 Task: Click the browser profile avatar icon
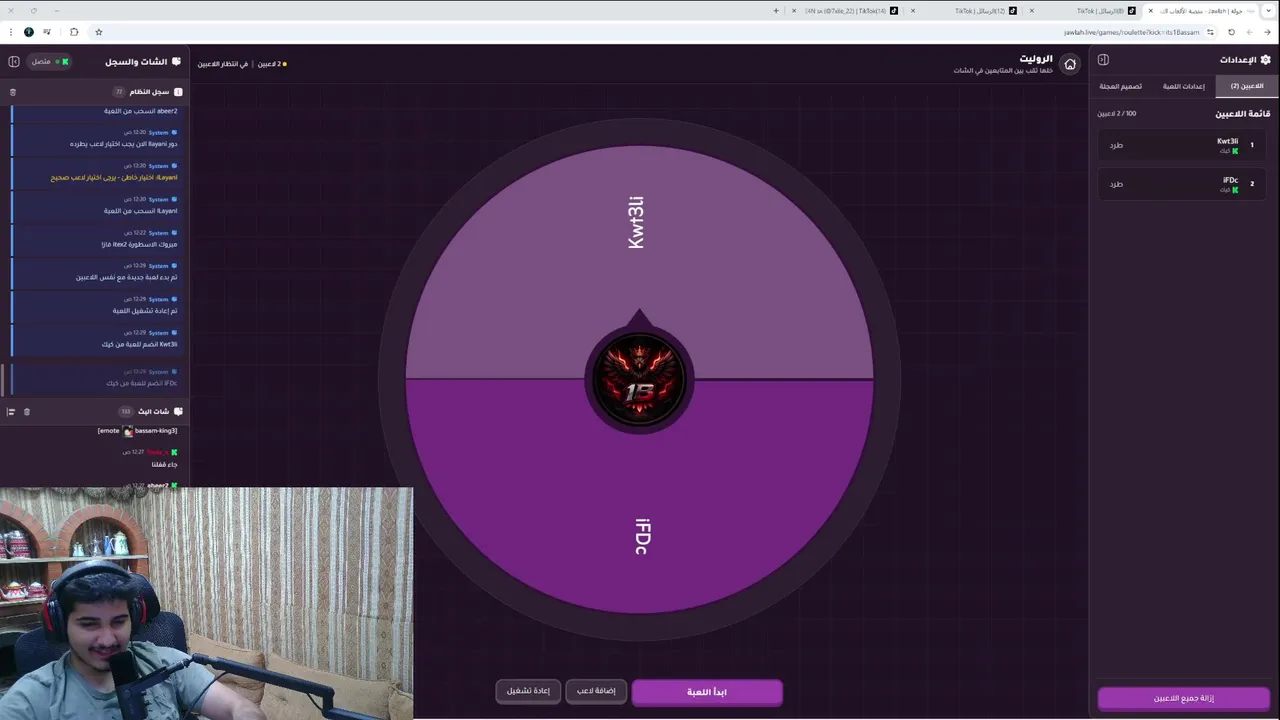[x=28, y=32]
